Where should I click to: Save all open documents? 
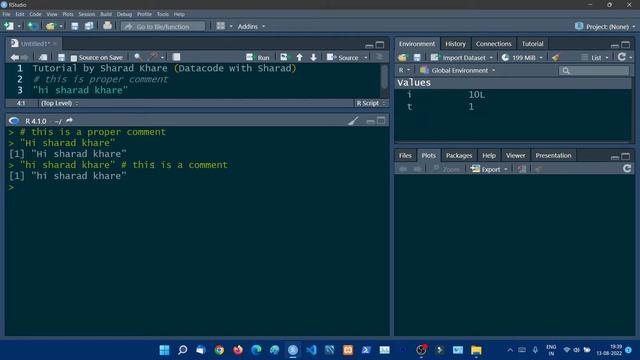click(89, 26)
